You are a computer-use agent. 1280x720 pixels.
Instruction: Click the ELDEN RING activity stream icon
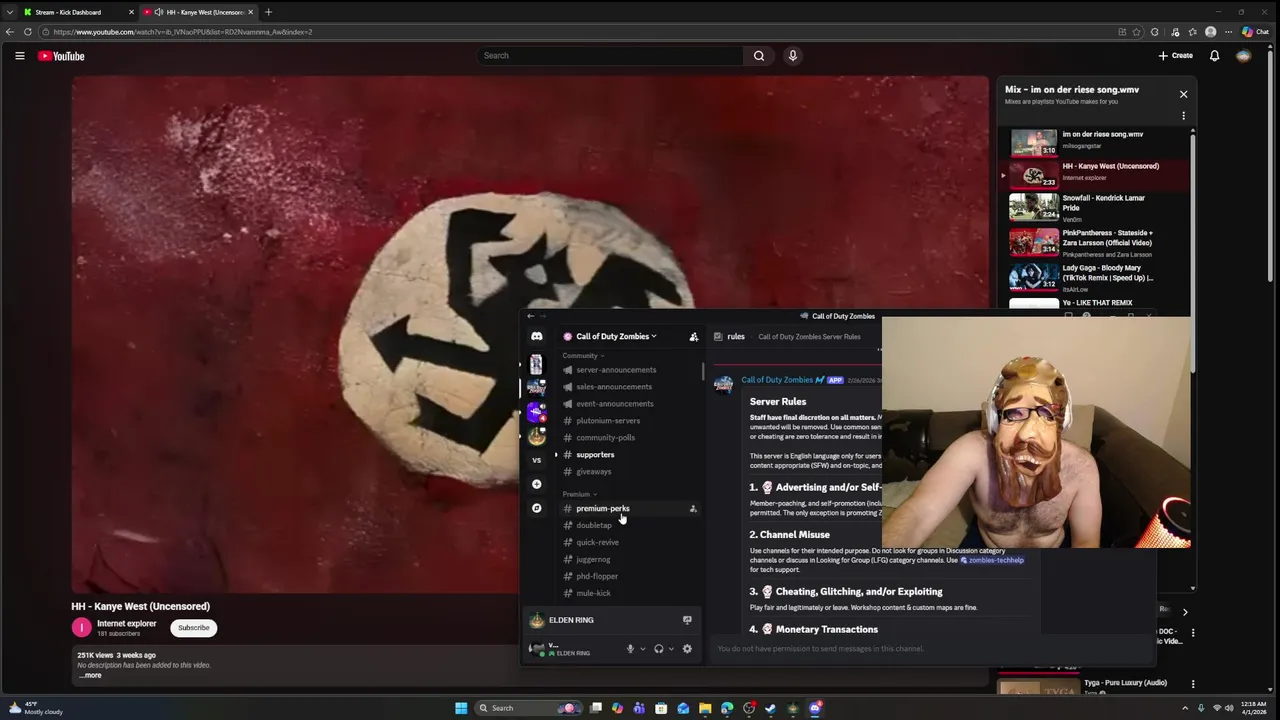687,620
